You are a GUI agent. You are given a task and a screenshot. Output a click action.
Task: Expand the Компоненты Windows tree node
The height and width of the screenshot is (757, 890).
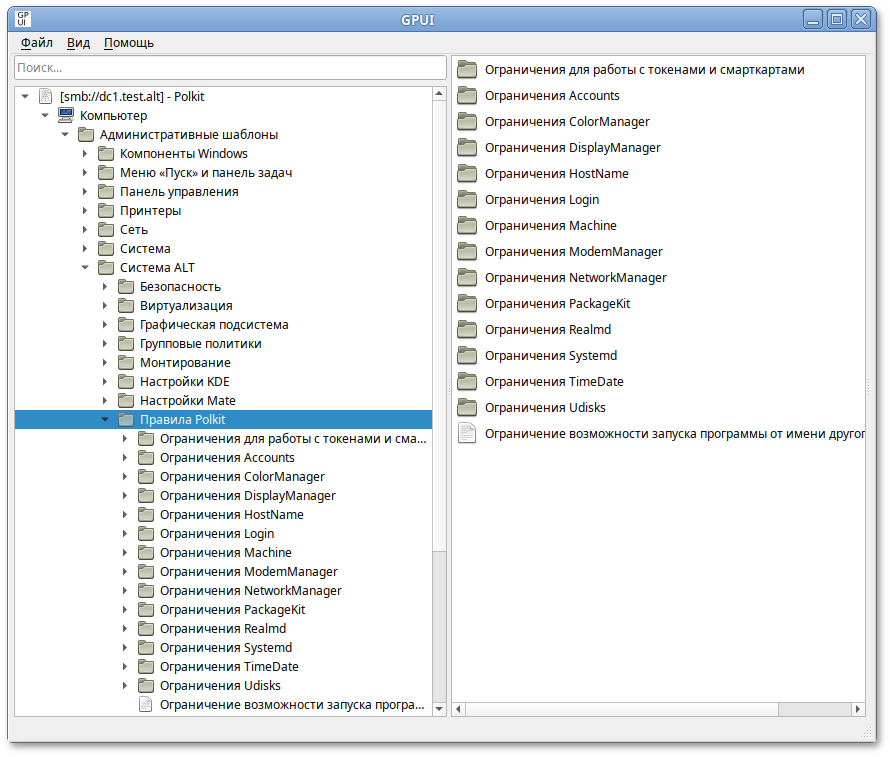coord(85,154)
